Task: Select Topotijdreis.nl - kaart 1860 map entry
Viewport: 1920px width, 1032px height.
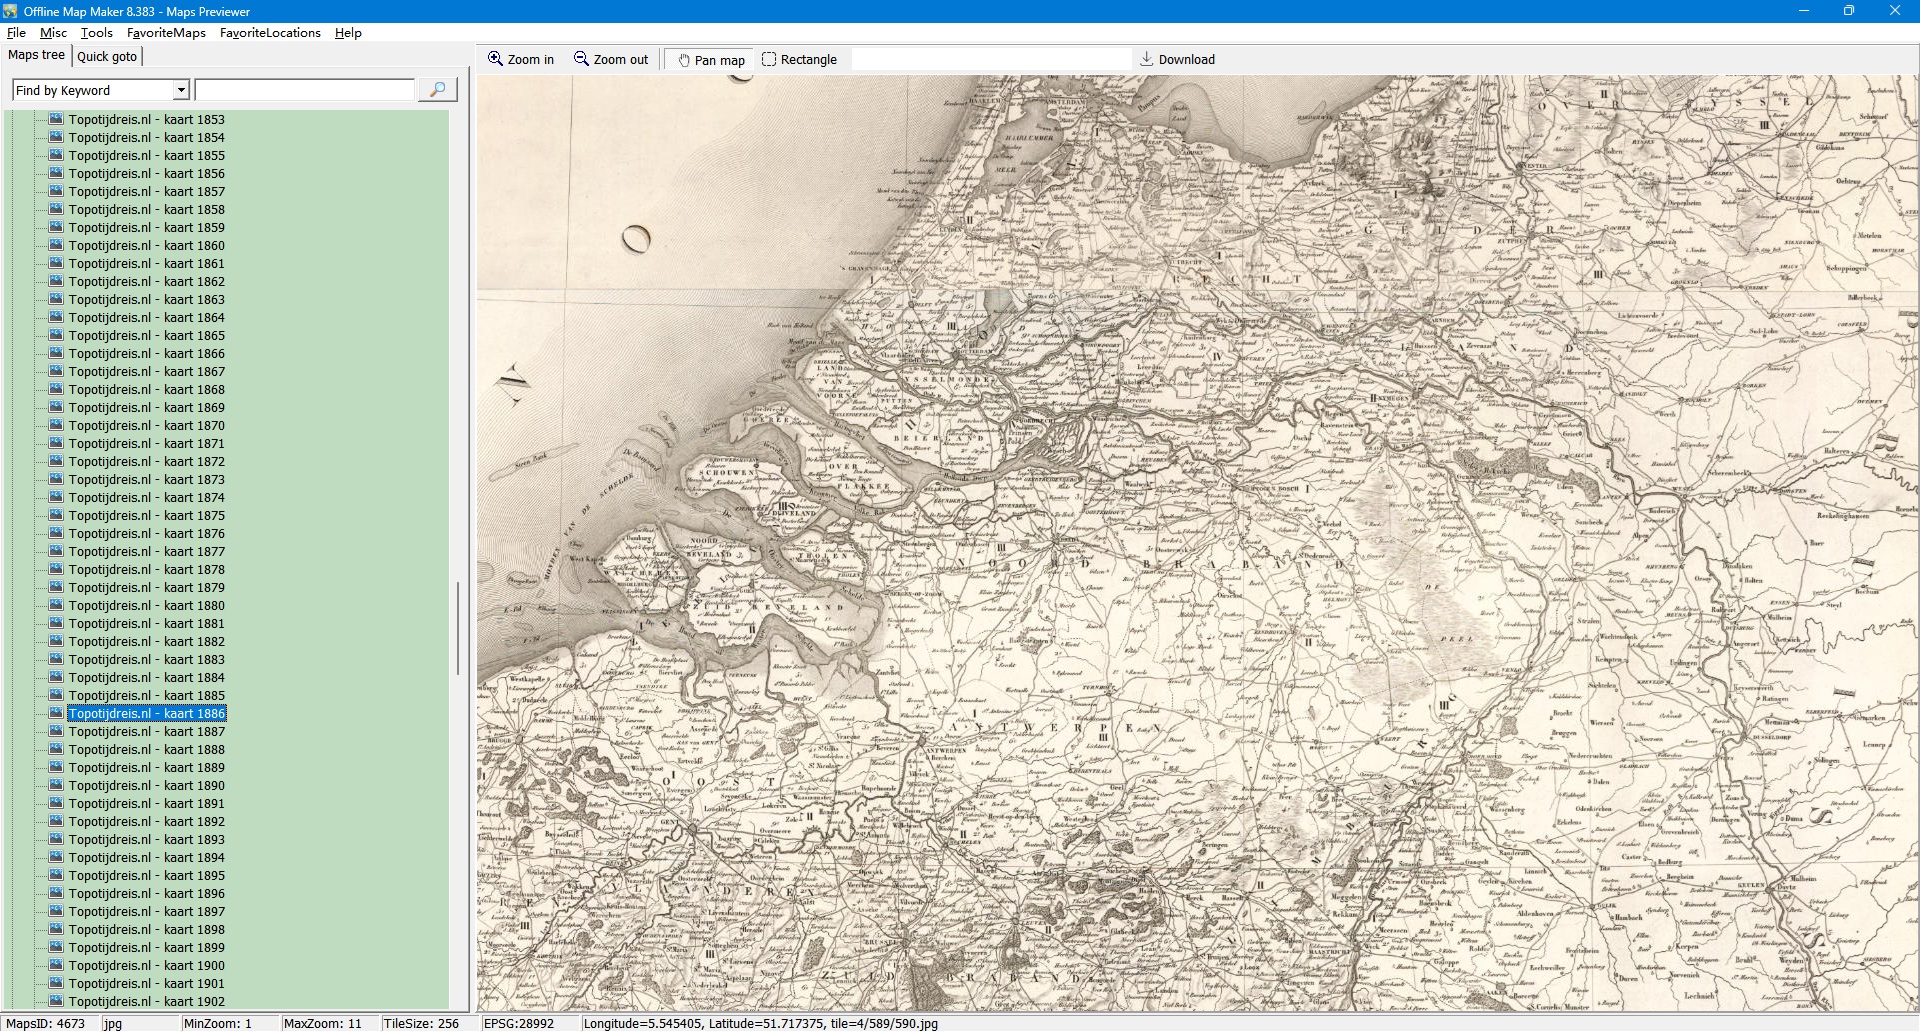Action: point(147,245)
